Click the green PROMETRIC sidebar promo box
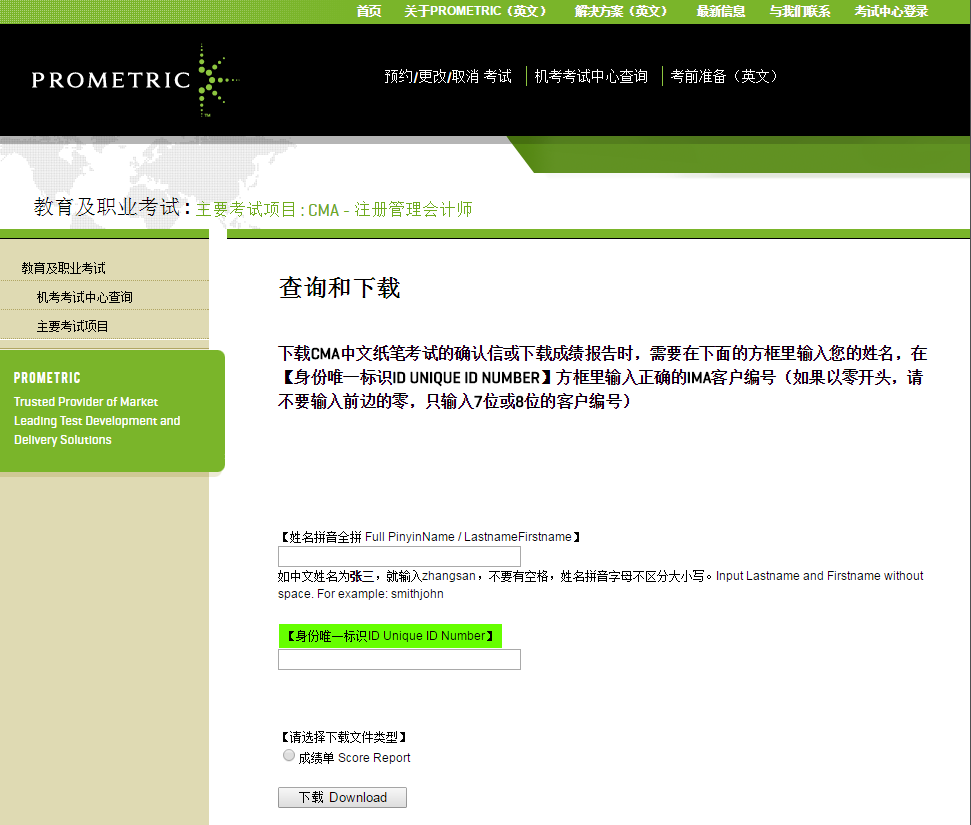 110,410
